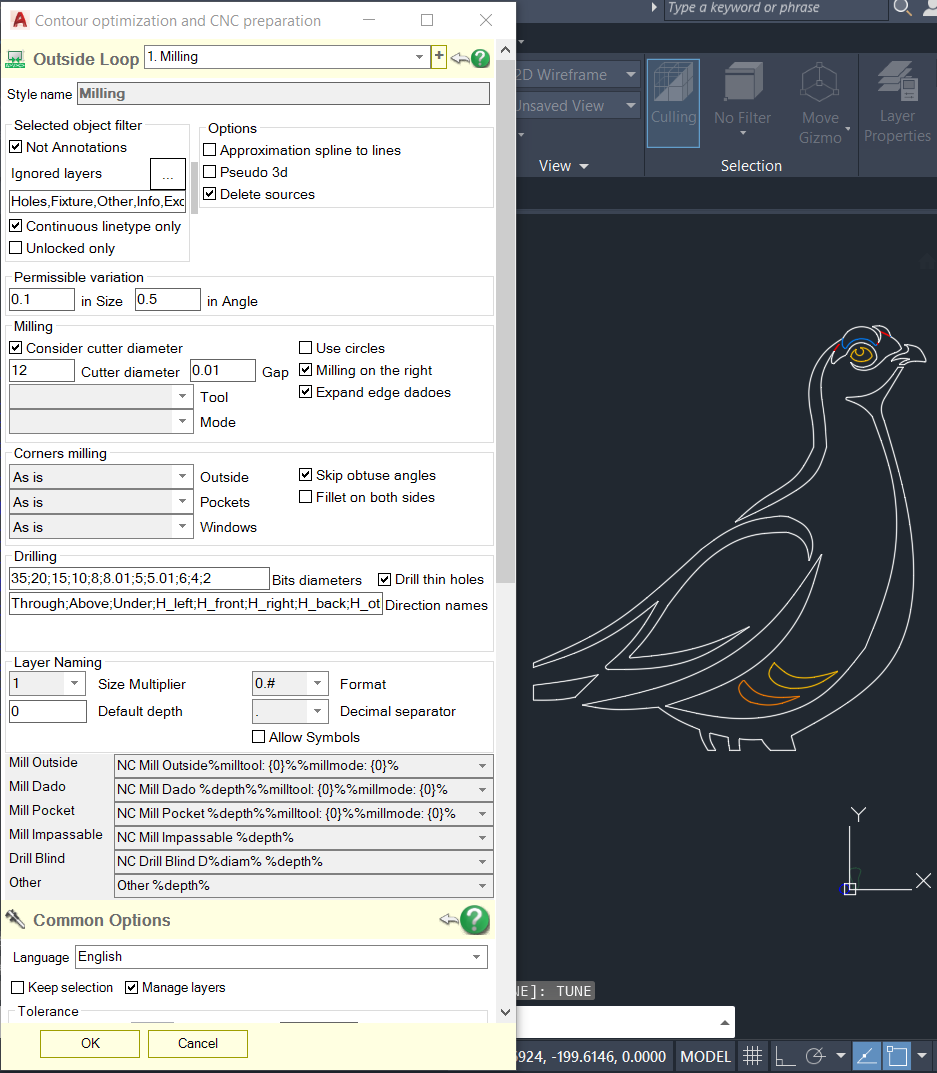Click the dialog scrollbar up arrow
Image resolution: width=937 pixels, height=1073 pixels.
tap(505, 49)
